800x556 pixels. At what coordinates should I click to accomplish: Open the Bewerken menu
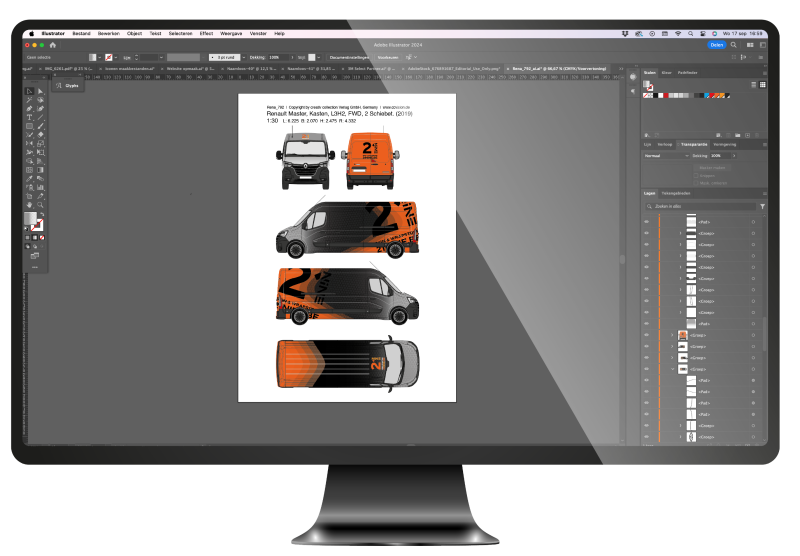109,34
